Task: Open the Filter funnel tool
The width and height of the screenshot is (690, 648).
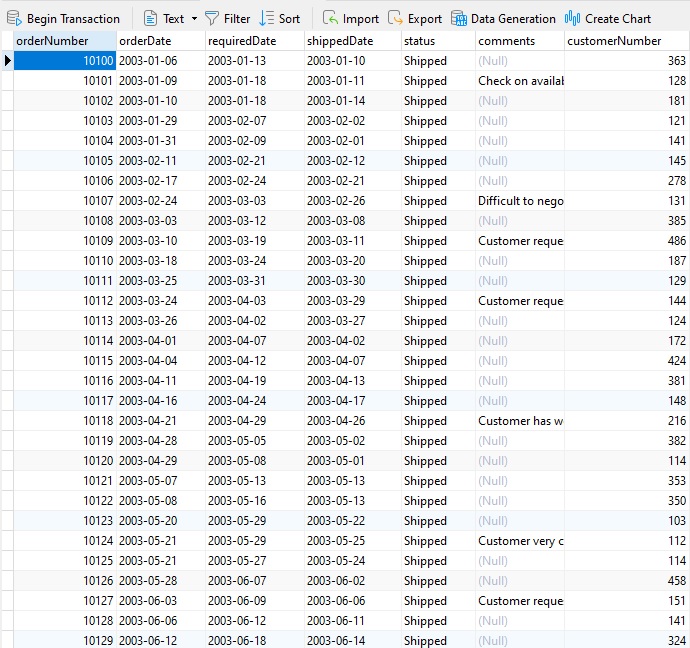Action: tap(212, 18)
